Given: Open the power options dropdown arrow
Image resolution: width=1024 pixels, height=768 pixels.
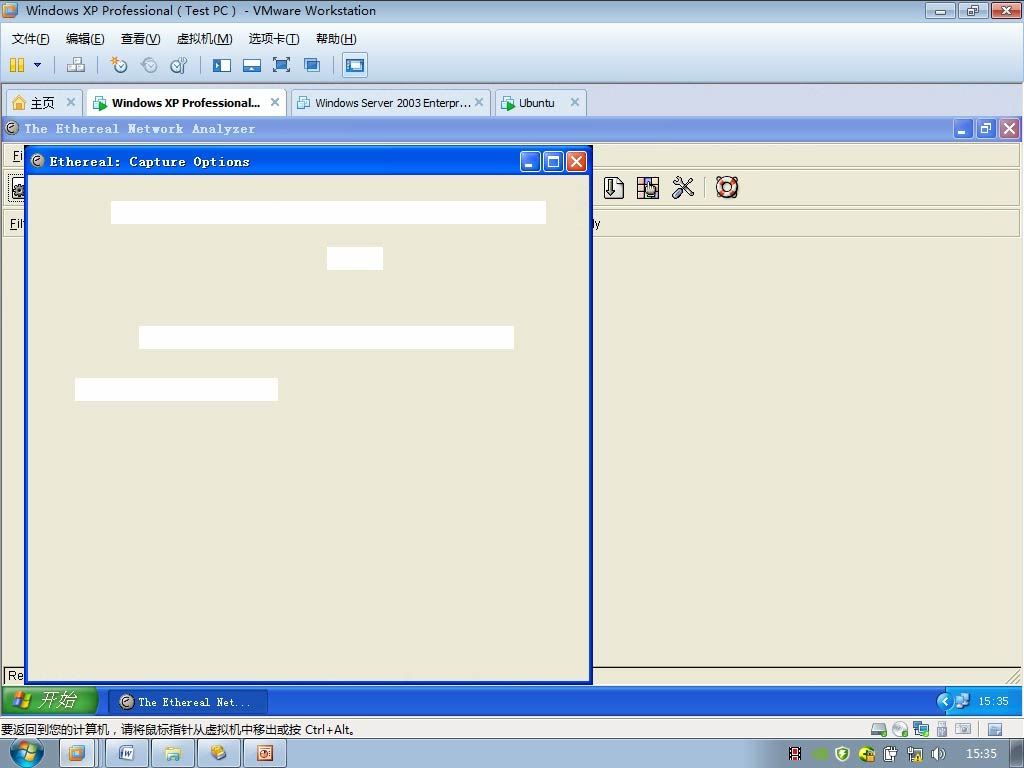Looking at the screenshot, I should pyautogui.click(x=37, y=65).
